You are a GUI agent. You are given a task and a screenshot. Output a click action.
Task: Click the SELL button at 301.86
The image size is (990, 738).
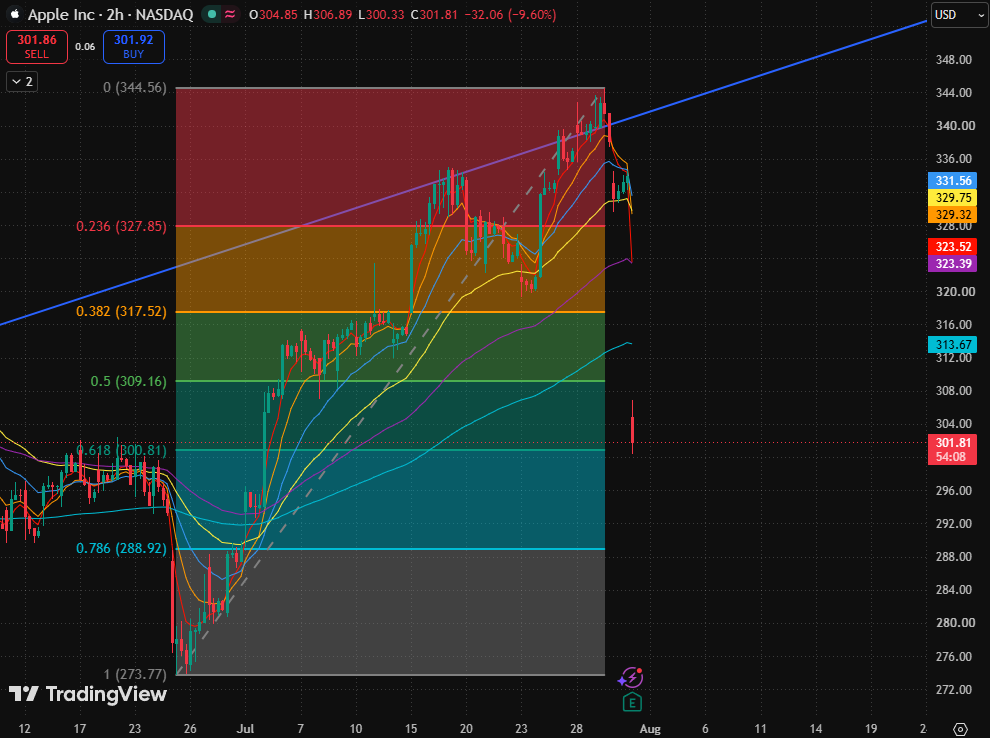coord(37,47)
